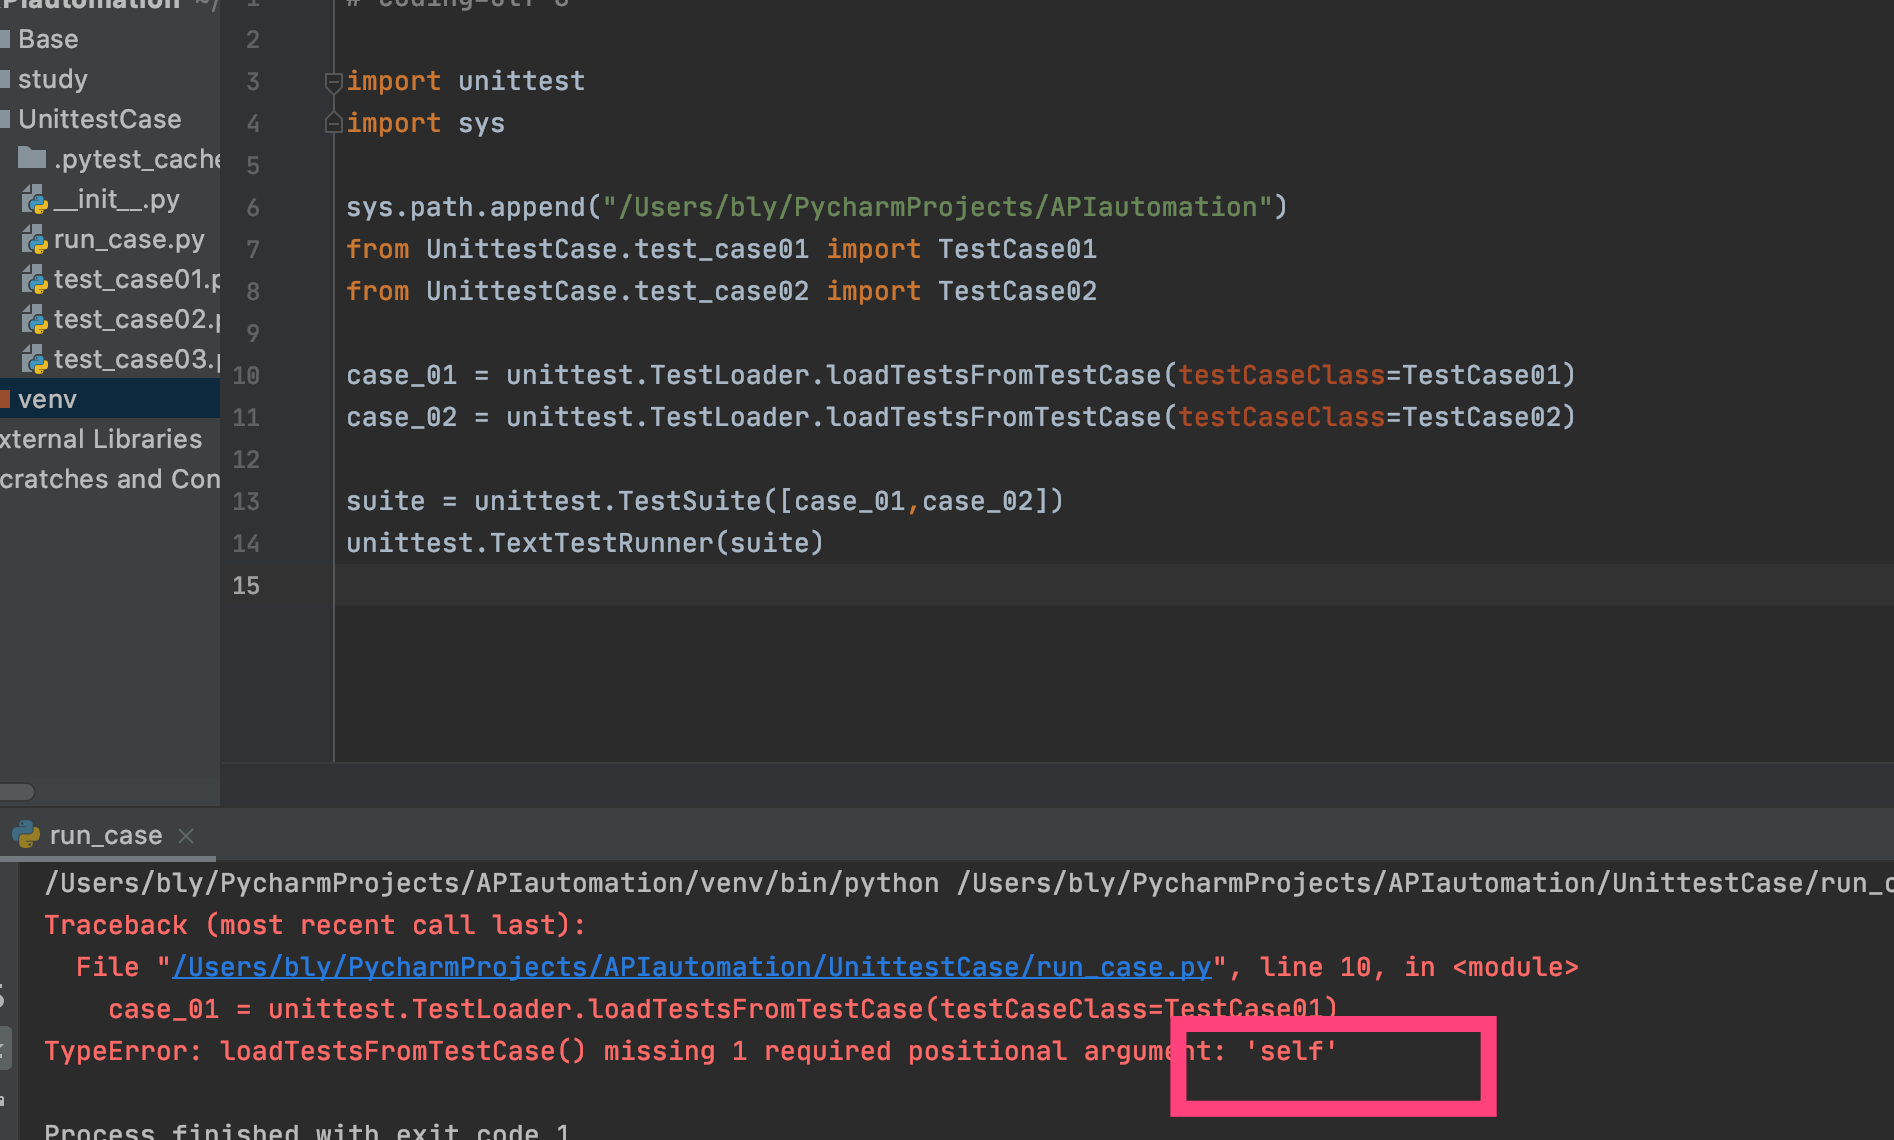
Task: Click the .pytest_cache folder icon
Action: click(x=32, y=158)
